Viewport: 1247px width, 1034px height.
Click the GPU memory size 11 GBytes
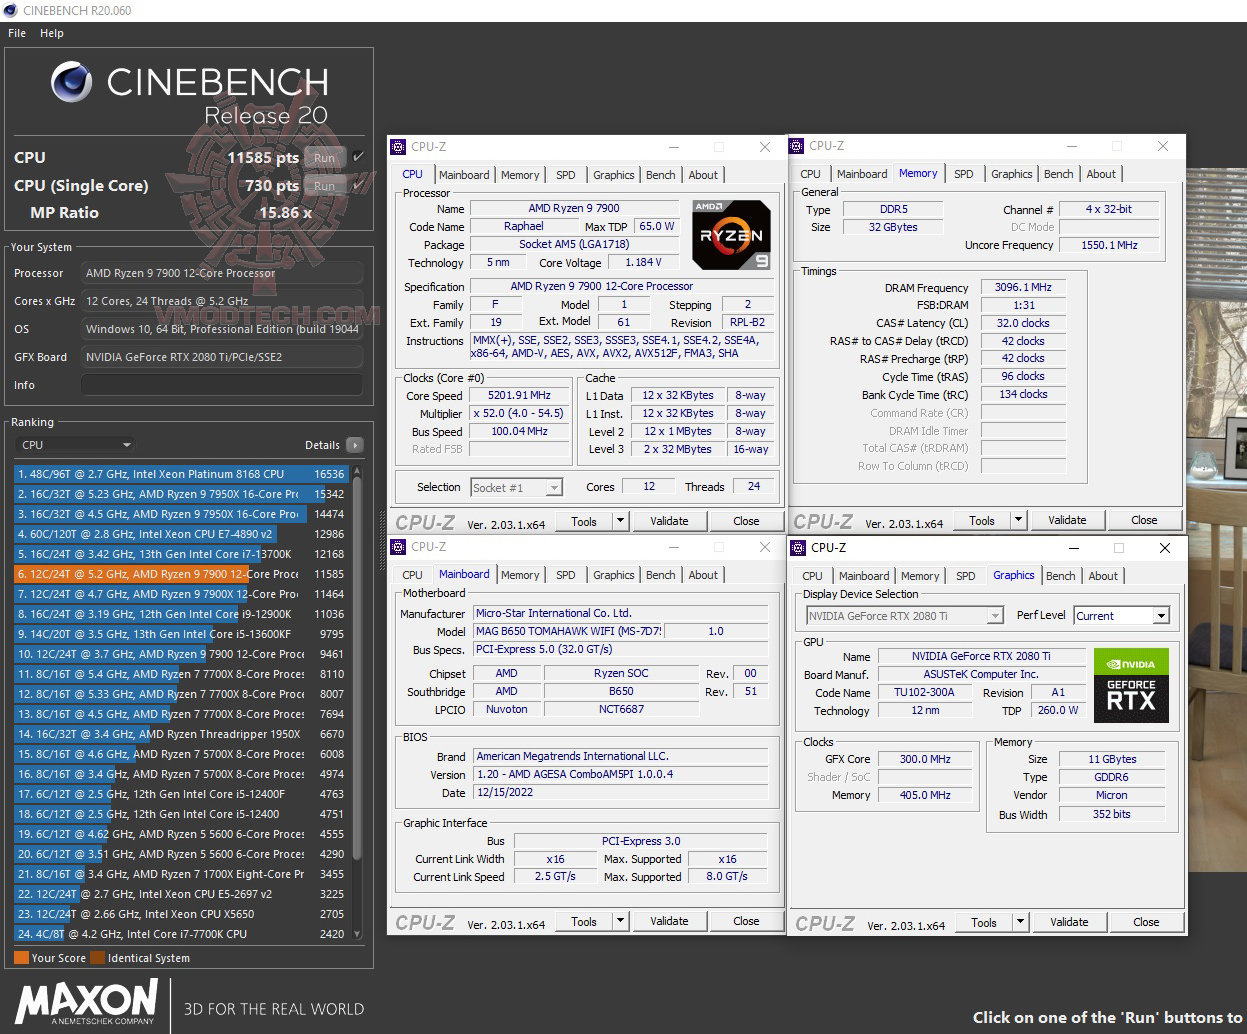1112,759
